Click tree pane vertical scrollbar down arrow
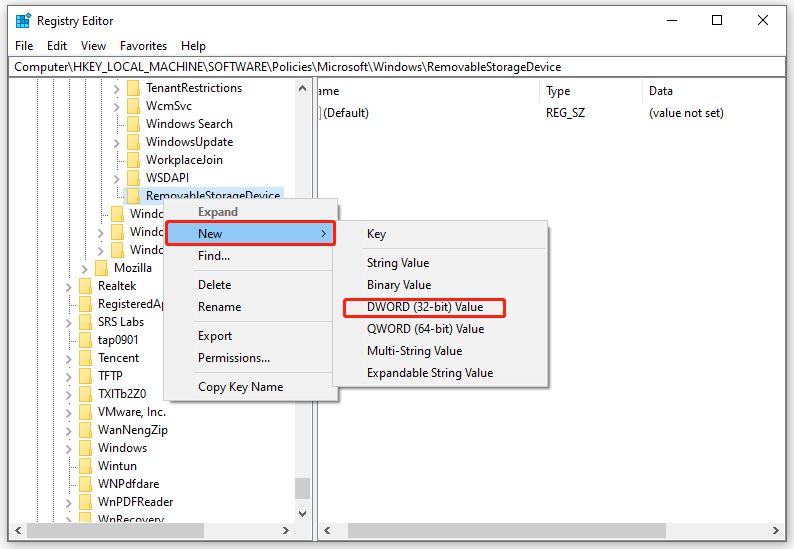Viewport: 794px width, 549px height. click(x=303, y=514)
